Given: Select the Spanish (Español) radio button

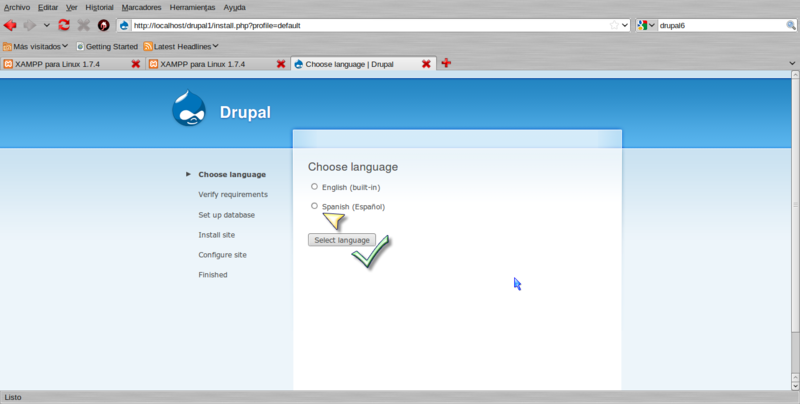Looking at the screenshot, I should point(314,206).
